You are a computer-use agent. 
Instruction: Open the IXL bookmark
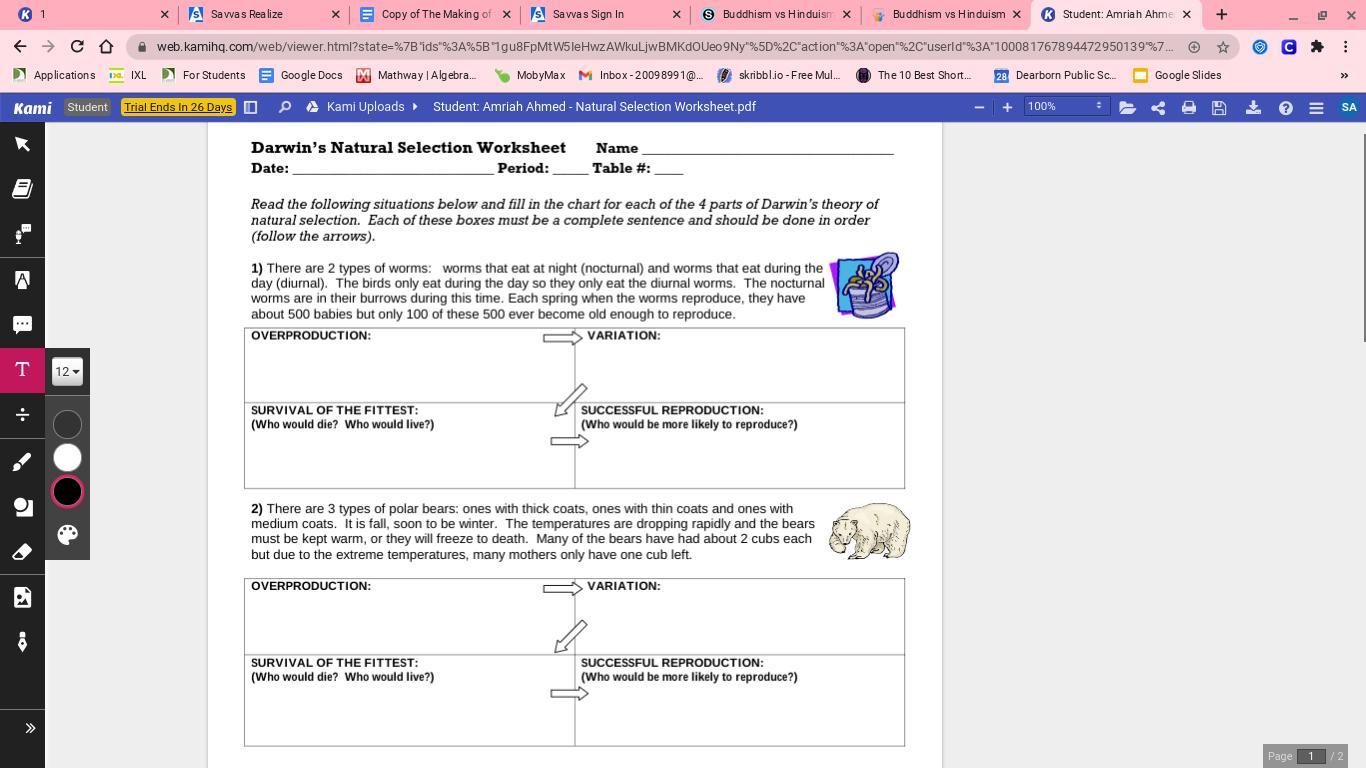[128, 75]
